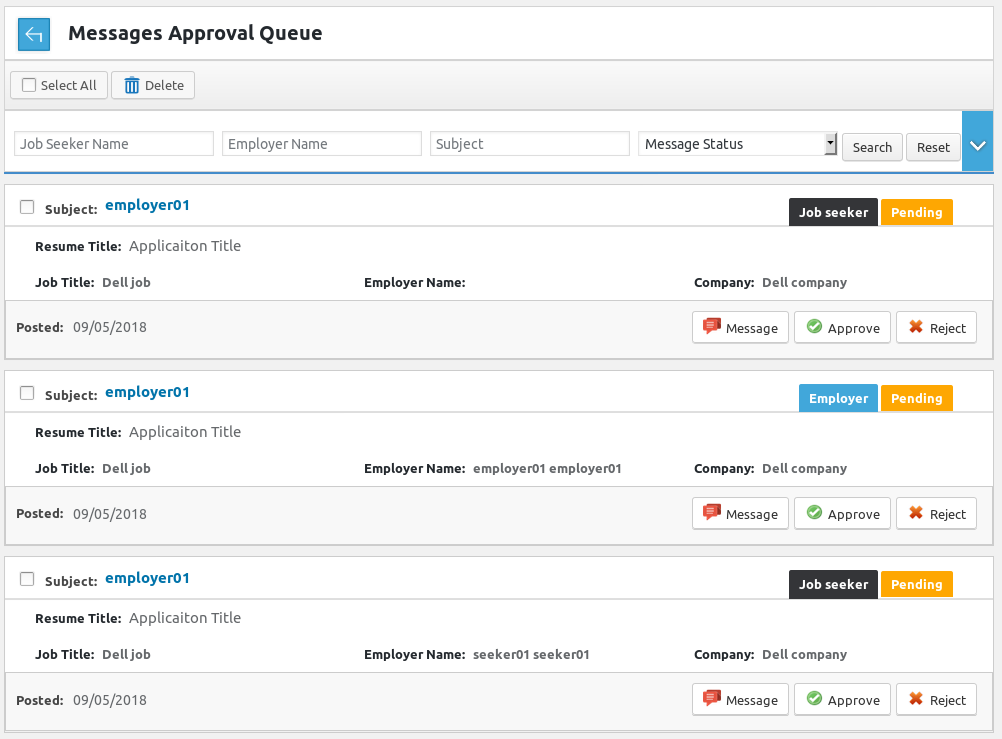Click the blue Employer badge

[x=838, y=398]
